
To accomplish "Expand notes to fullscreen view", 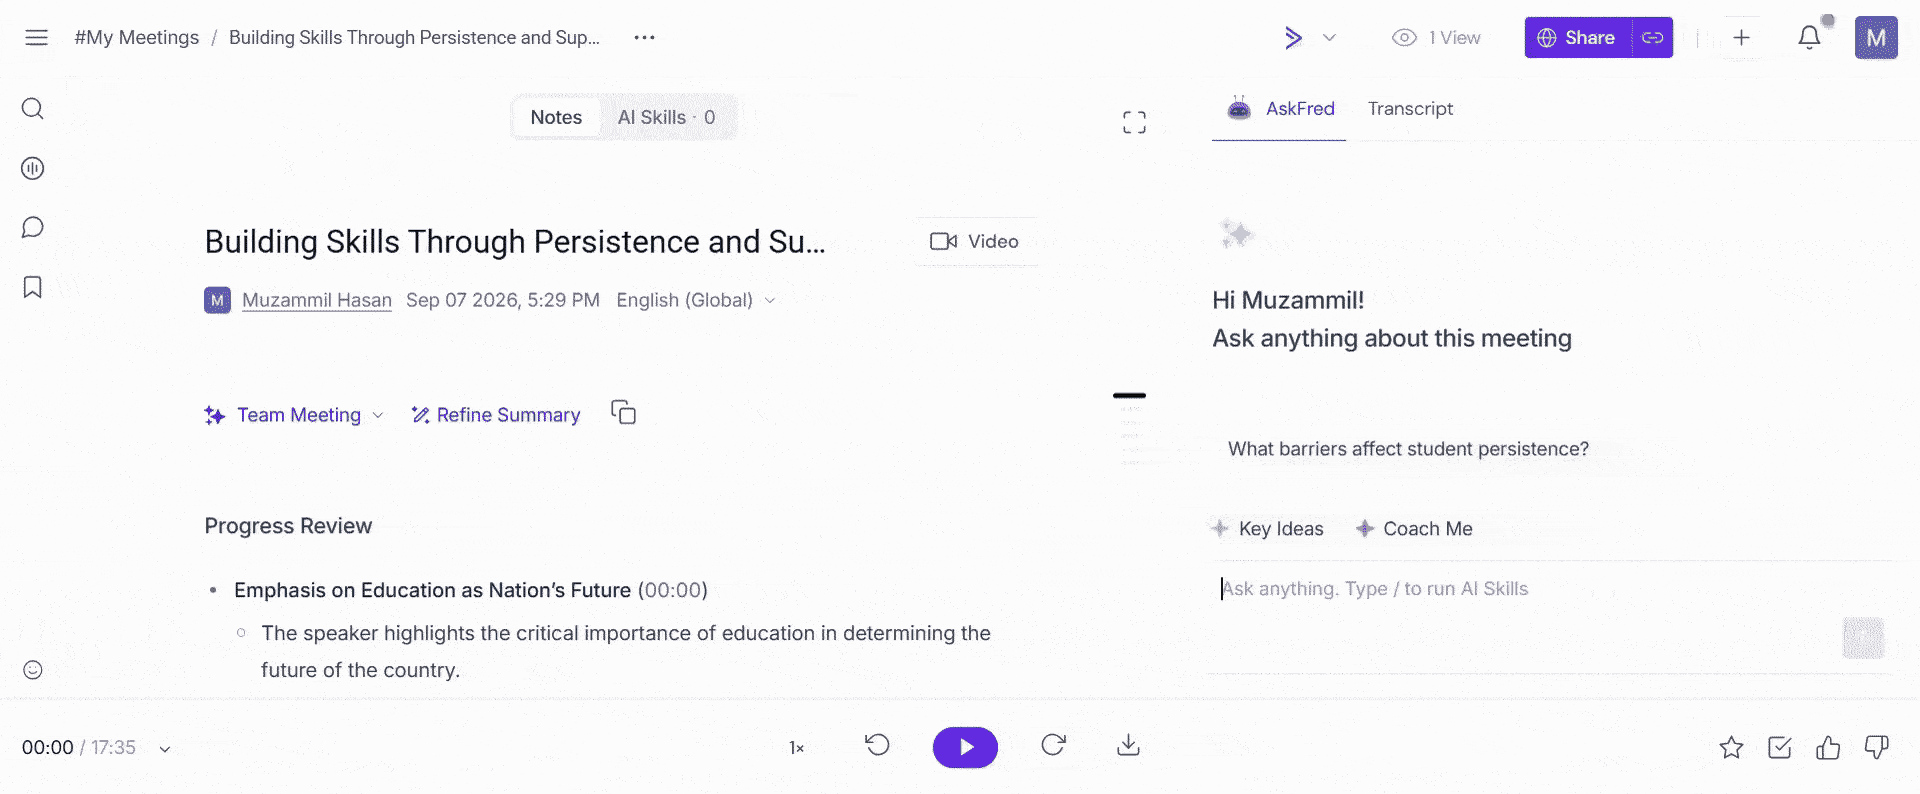I will tap(1134, 122).
